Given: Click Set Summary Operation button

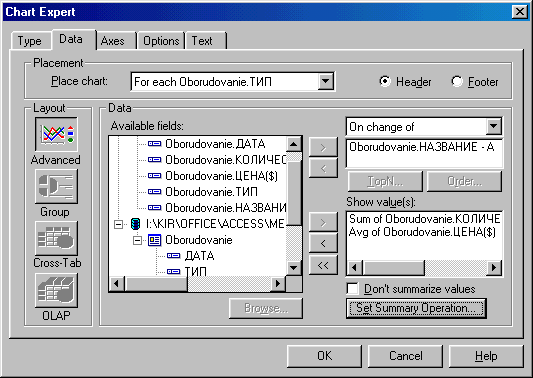Looking at the screenshot, I should tap(416, 308).
